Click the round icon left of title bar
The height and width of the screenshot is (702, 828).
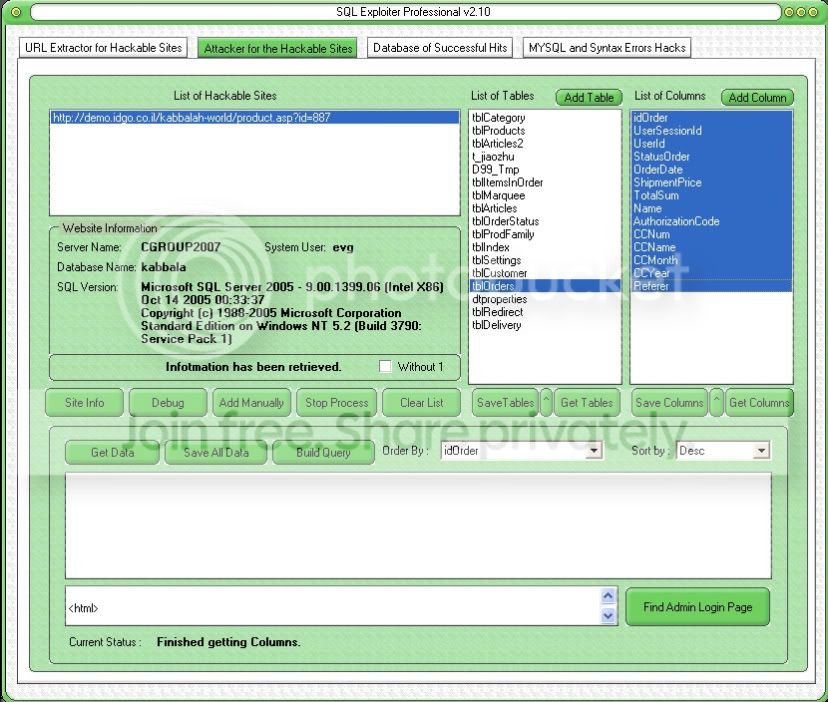tap(16, 12)
